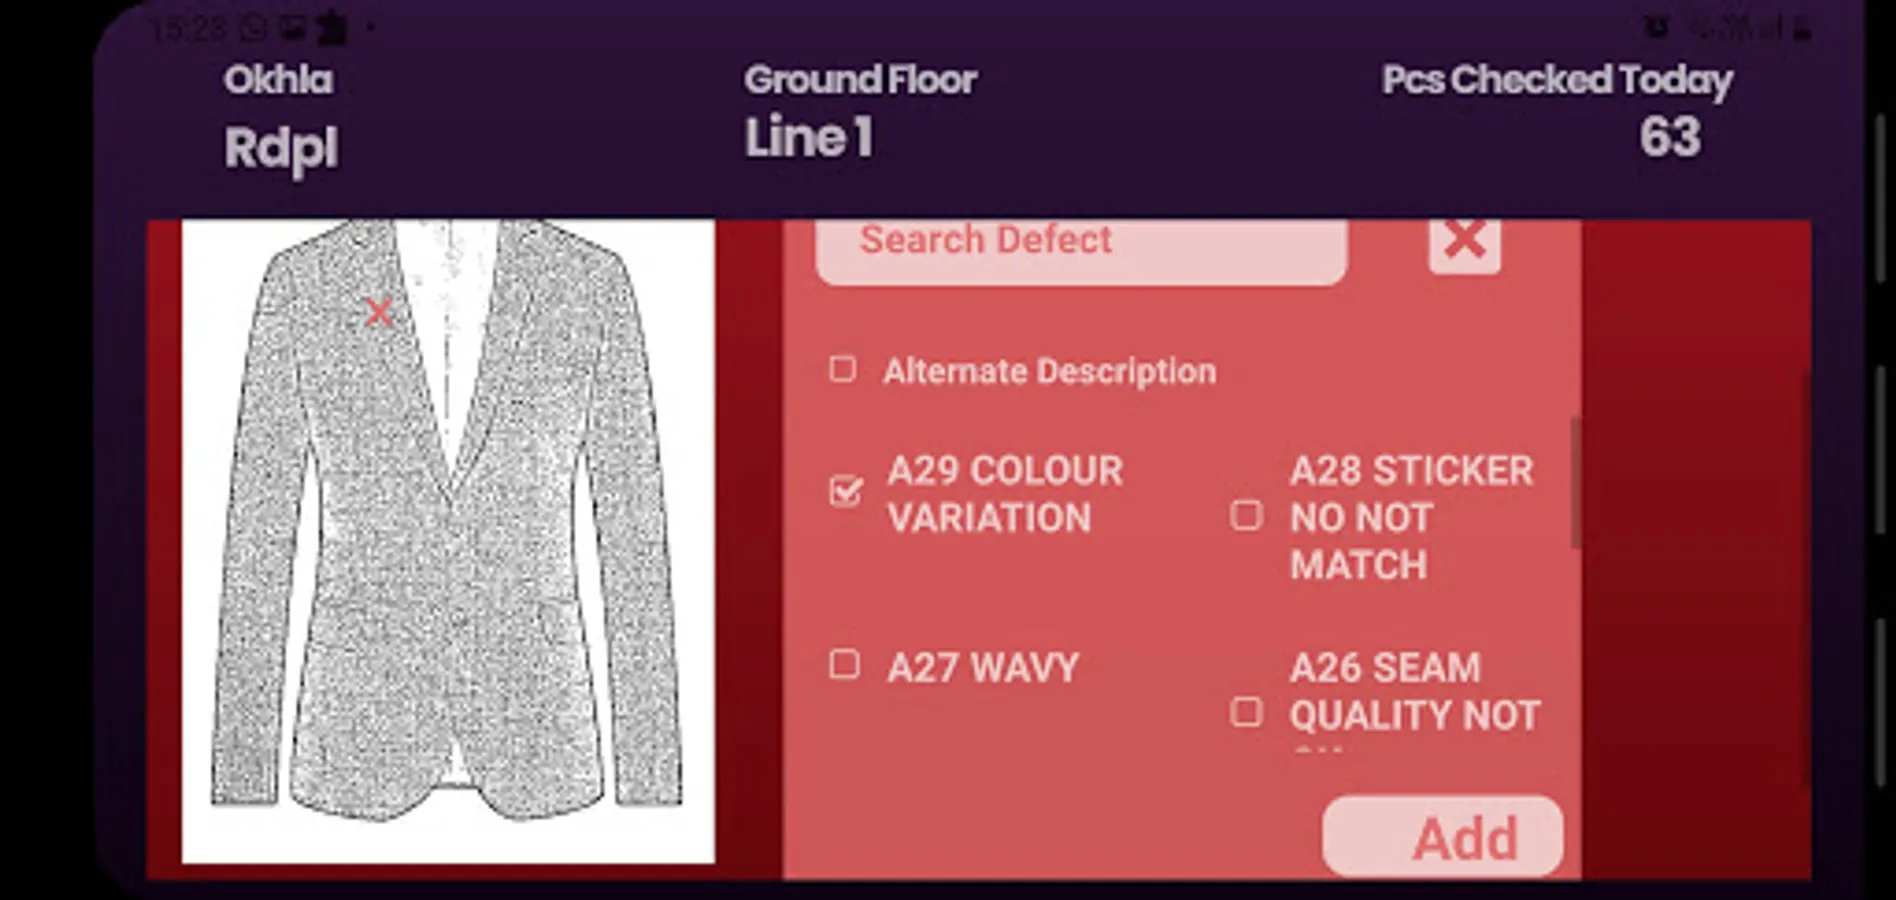Tap the Pcs Checked Today count 63
Screen dimensions: 1896x900
[x=1669, y=138]
